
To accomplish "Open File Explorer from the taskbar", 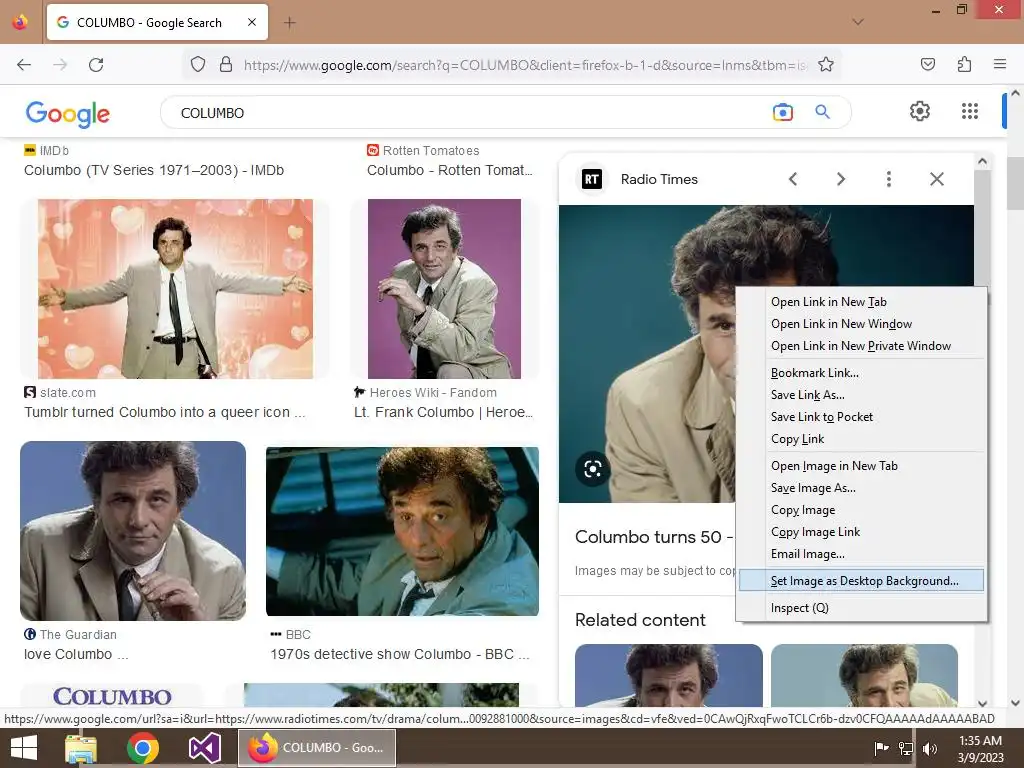I will pos(81,748).
